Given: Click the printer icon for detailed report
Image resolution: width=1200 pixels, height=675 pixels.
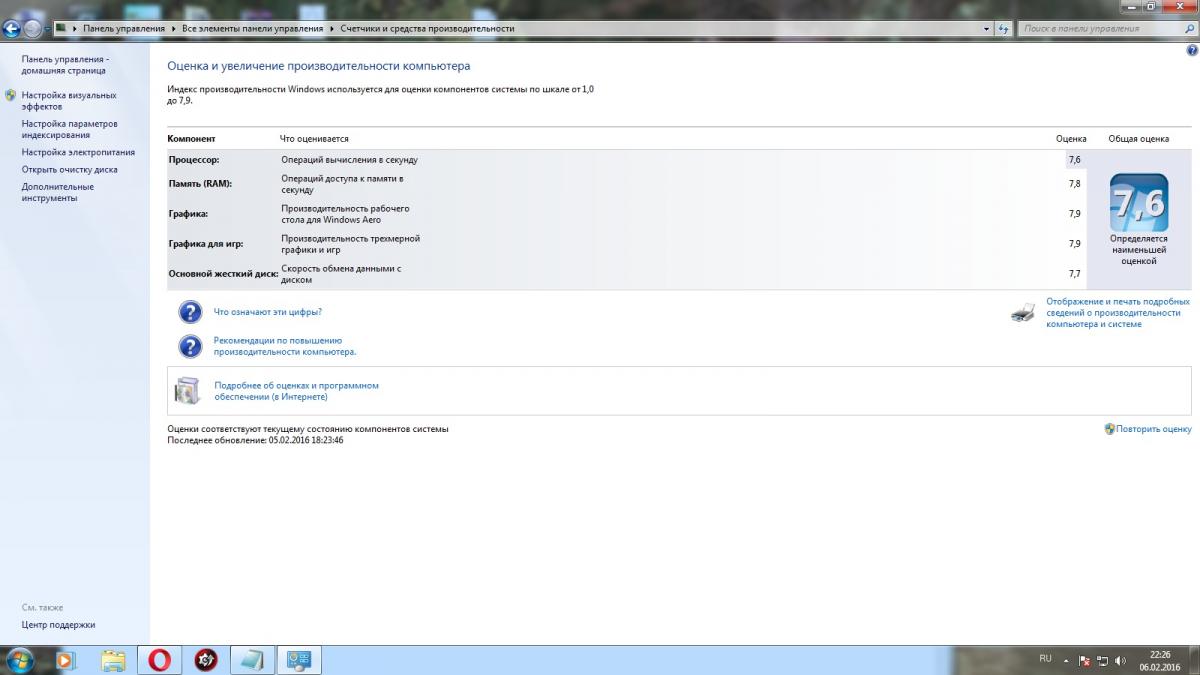Looking at the screenshot, I should (x=1023, y=313).
